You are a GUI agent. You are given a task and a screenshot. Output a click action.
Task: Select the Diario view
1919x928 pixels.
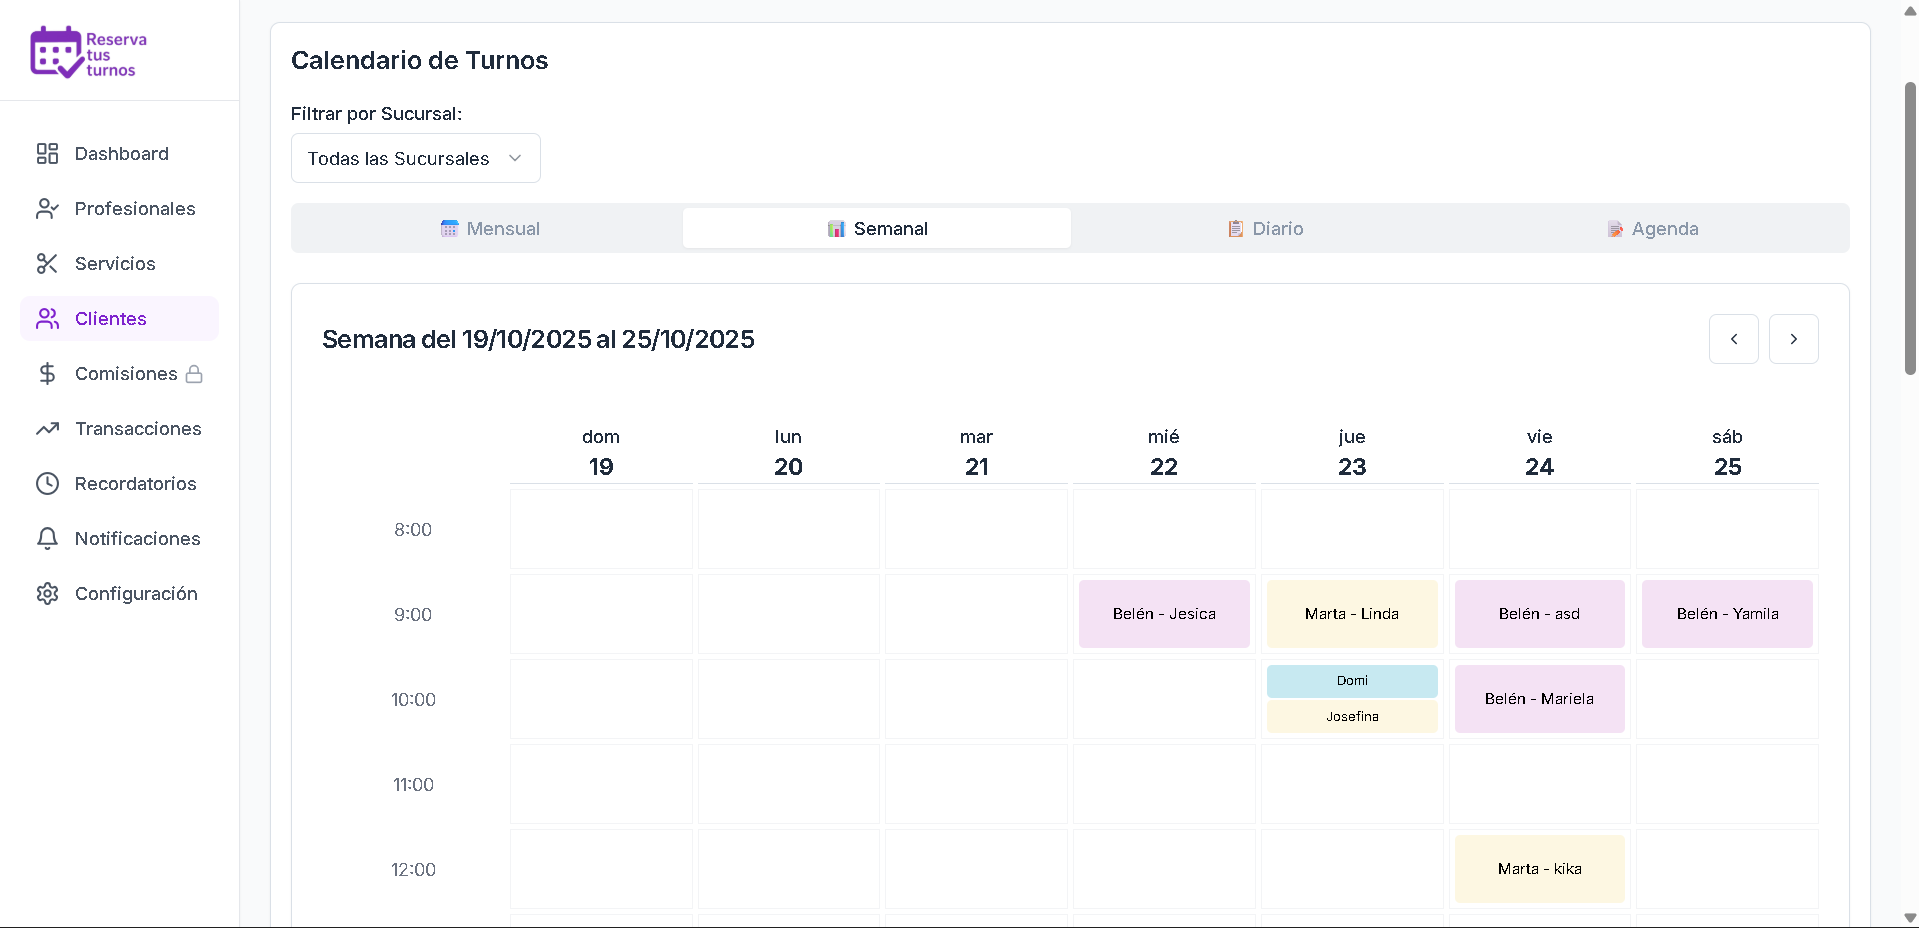tap(1266, 228)
